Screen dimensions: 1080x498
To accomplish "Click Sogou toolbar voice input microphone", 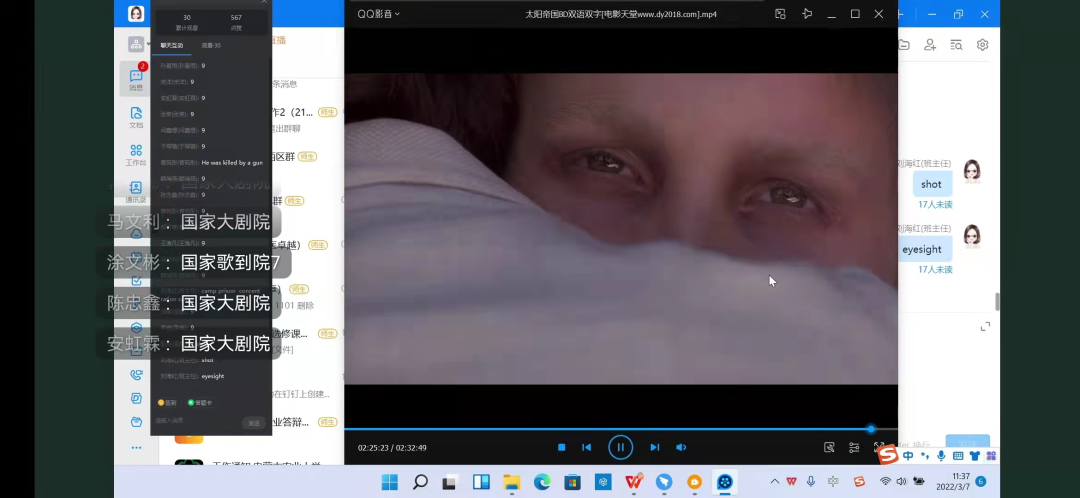I will coord(941,455).
